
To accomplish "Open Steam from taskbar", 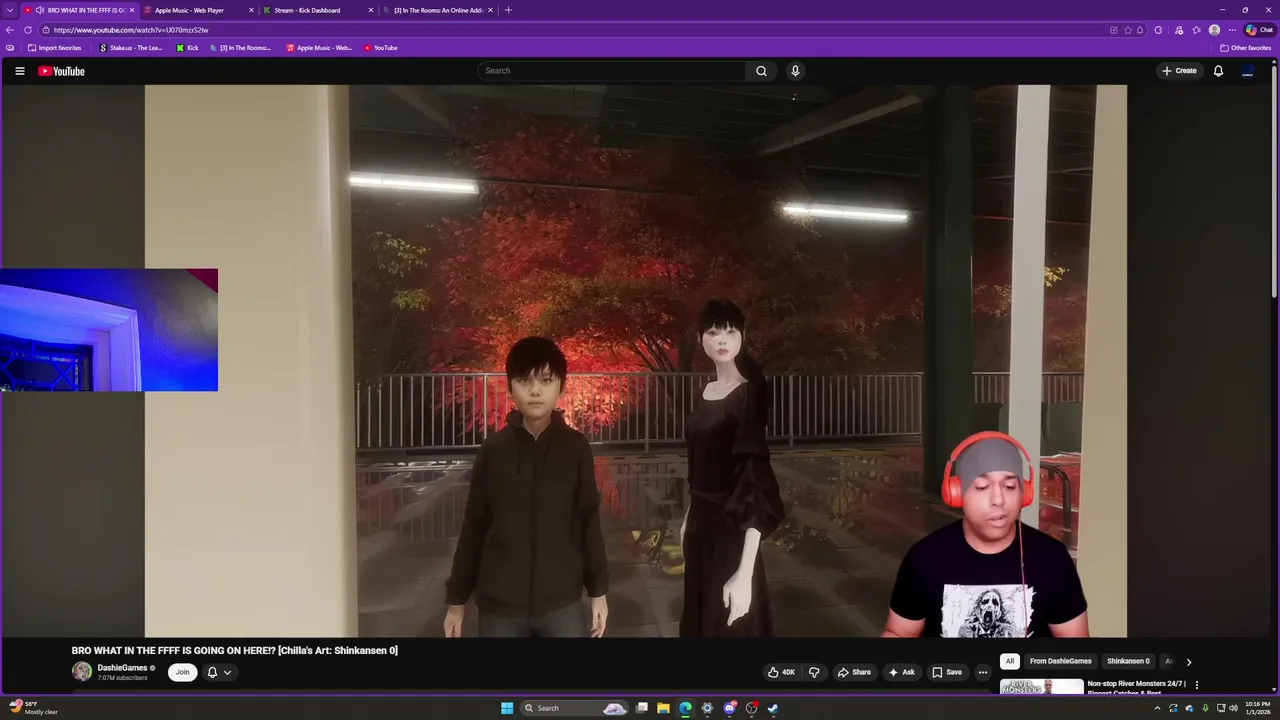I will point(773,708).
